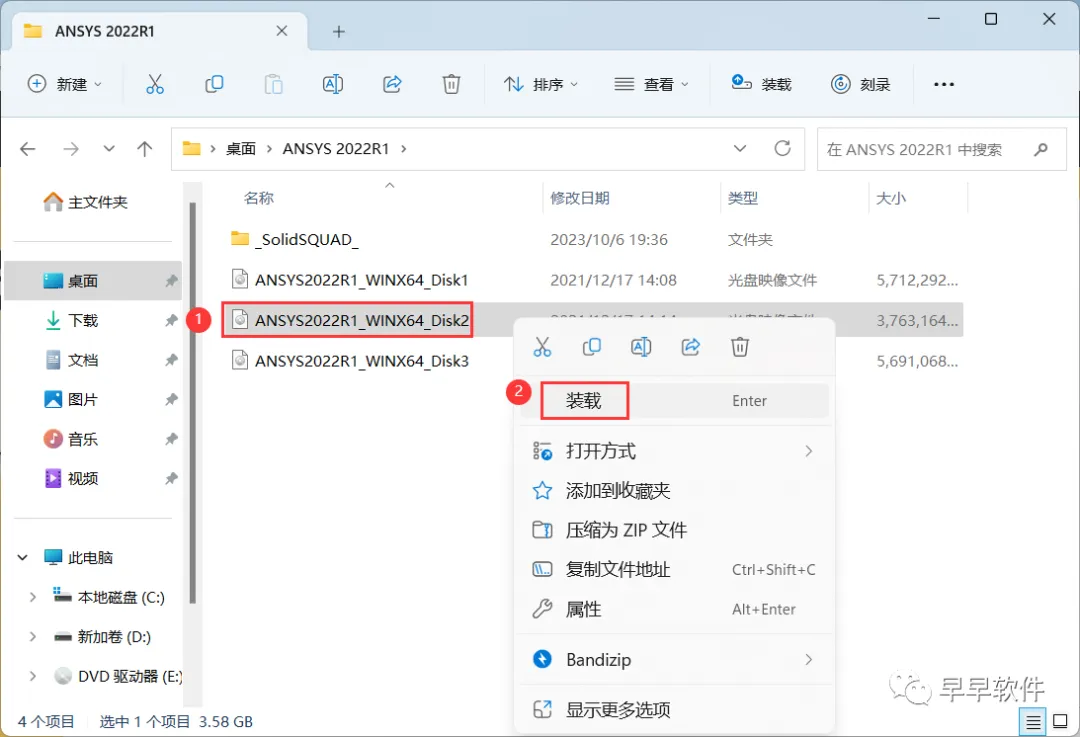Sort by 名称 column header
The image size is (1080, 737).
(259, 198)
